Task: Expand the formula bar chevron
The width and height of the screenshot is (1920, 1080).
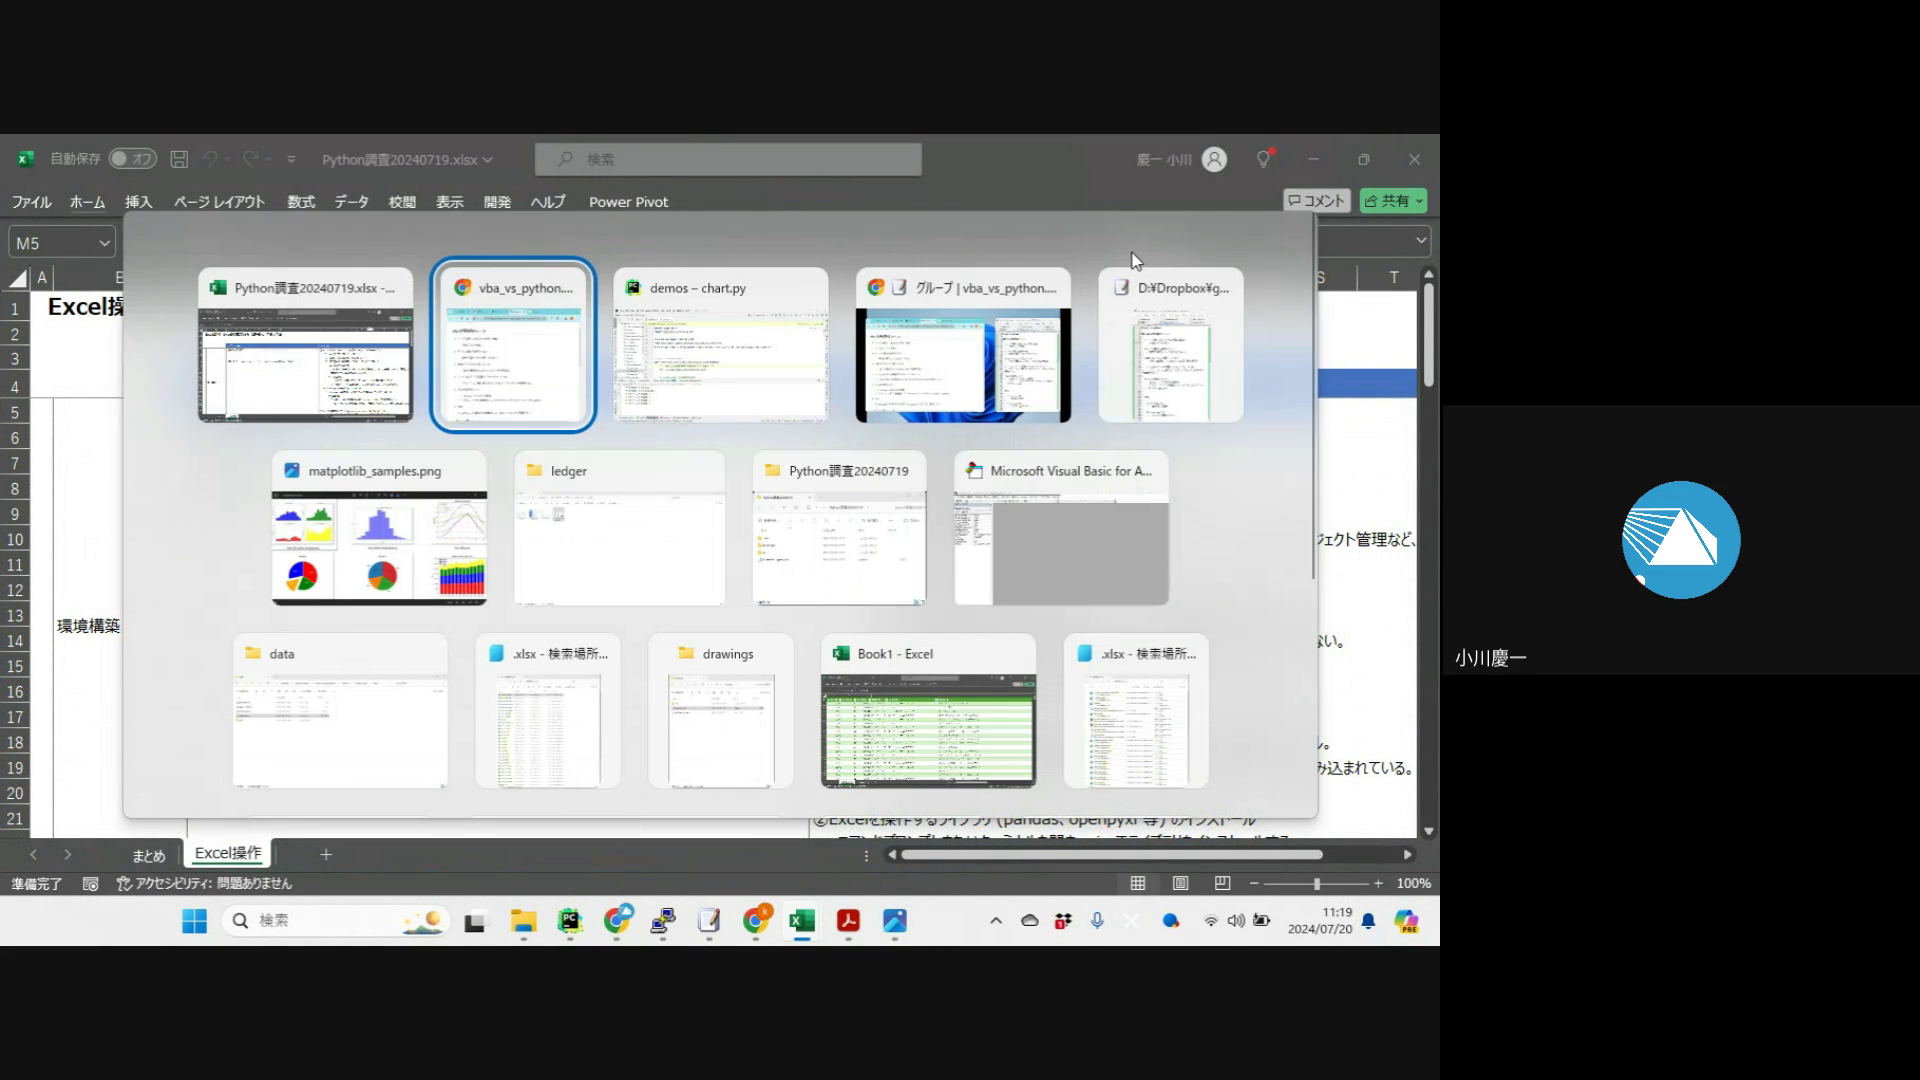Action: (1420, 241)
